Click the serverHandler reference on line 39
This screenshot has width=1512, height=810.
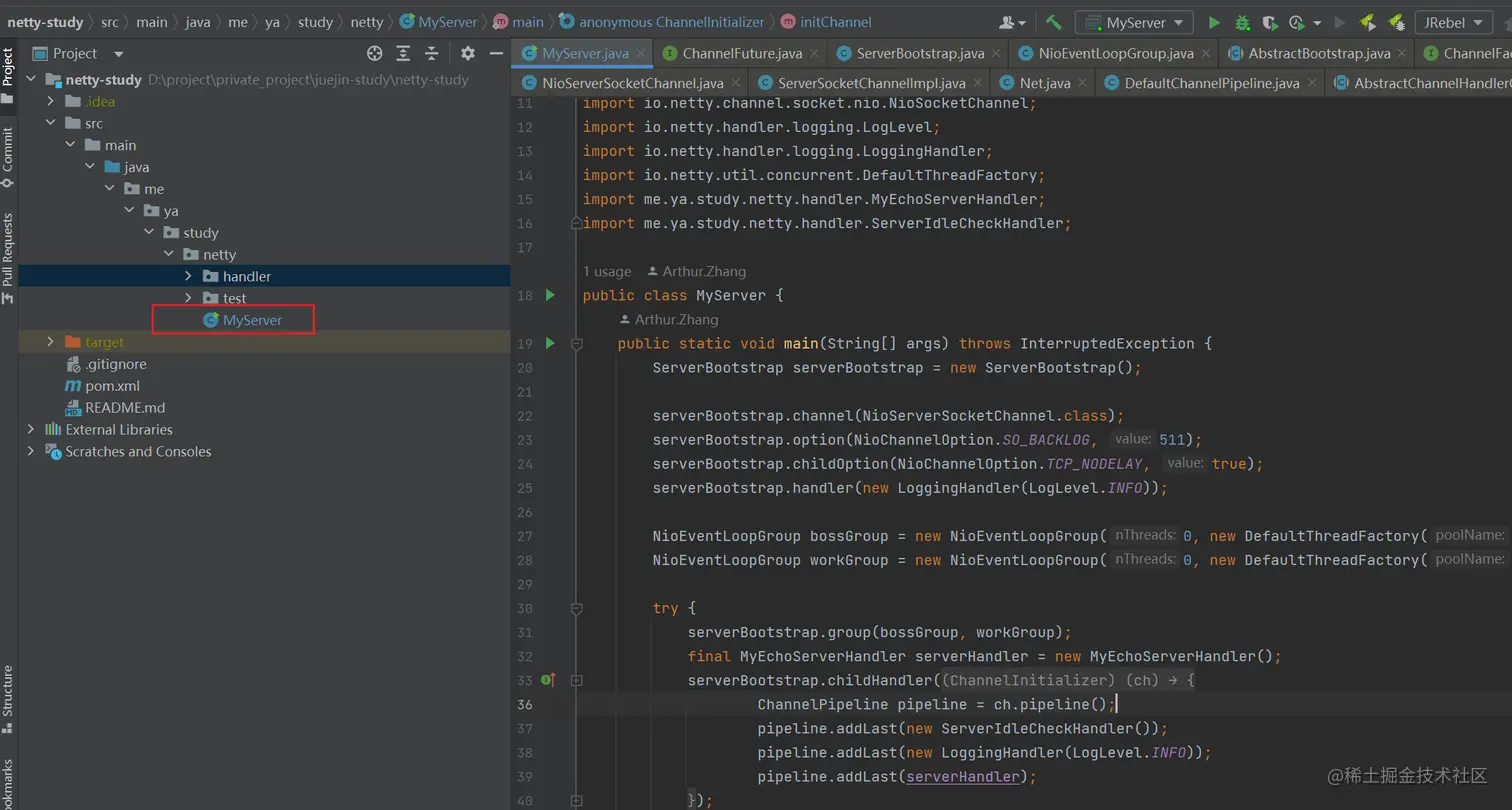click(964, 776)
